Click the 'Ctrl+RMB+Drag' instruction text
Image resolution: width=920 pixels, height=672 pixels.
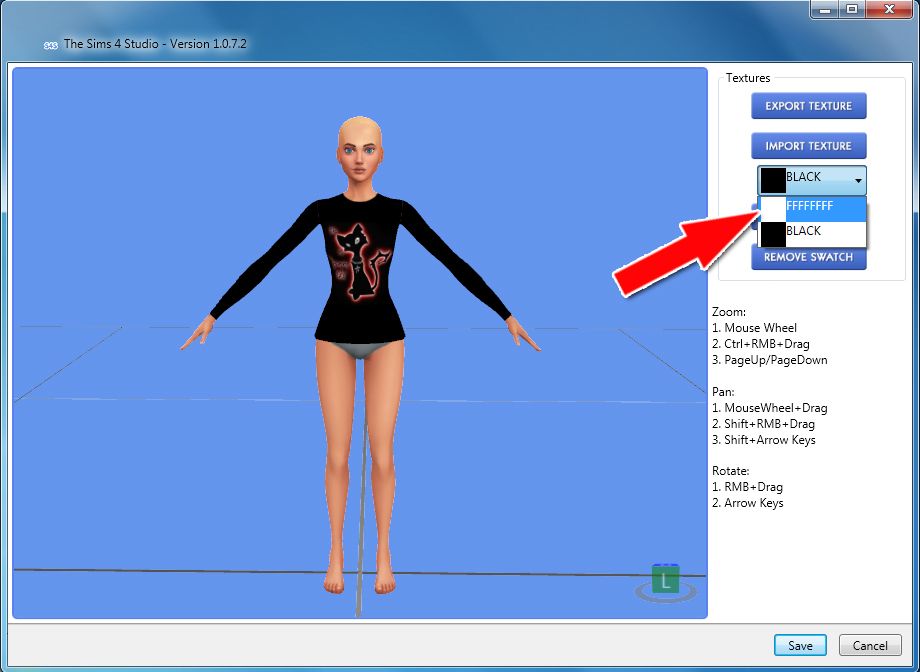(767, 344)
